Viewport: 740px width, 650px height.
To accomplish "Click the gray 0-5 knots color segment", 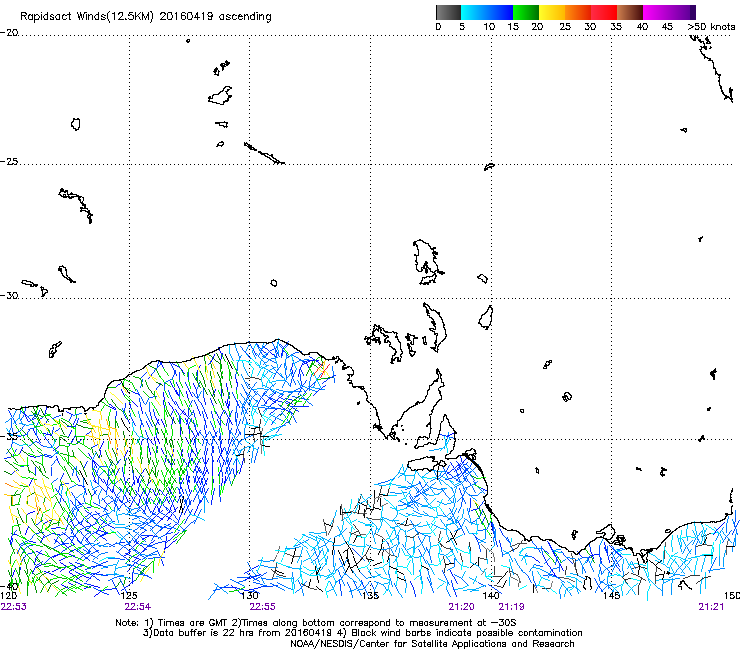I will pyautogui.click(x=448, y=12).
